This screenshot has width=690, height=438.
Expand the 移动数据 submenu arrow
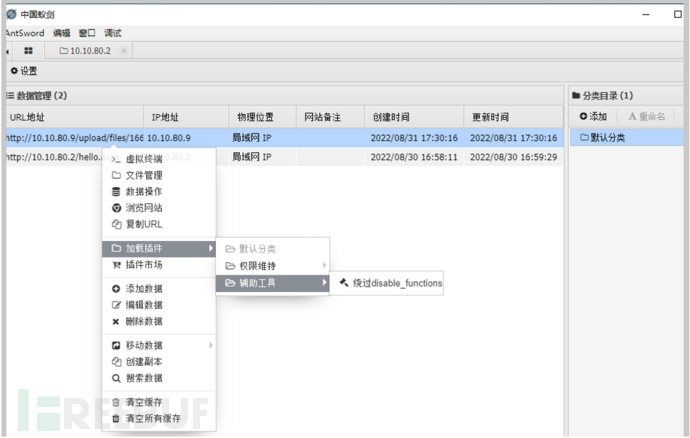[x=211, y=346]
